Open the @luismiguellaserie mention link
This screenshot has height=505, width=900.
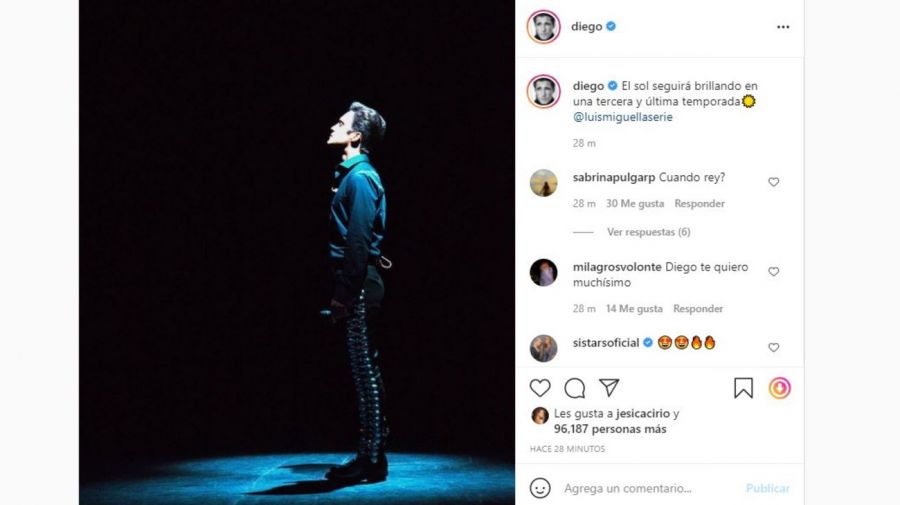(622, 117)
